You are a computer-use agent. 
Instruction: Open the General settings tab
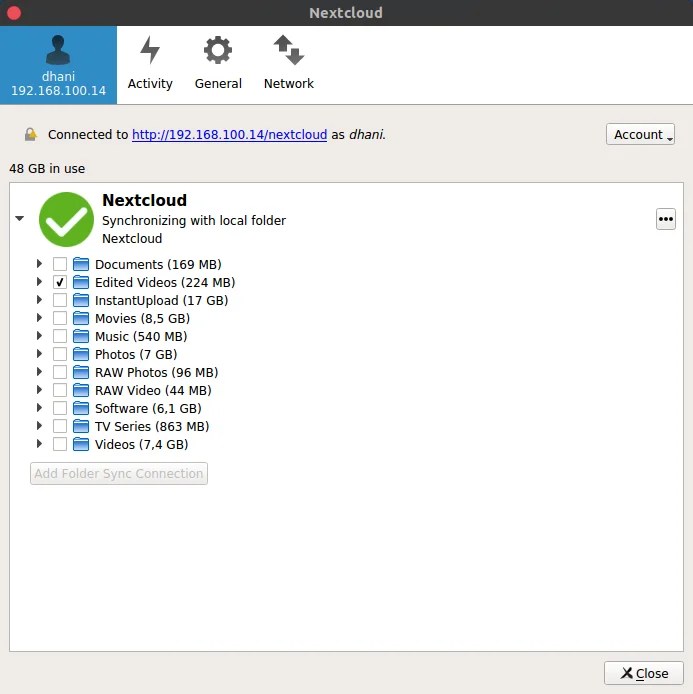(x=218, y=65)
